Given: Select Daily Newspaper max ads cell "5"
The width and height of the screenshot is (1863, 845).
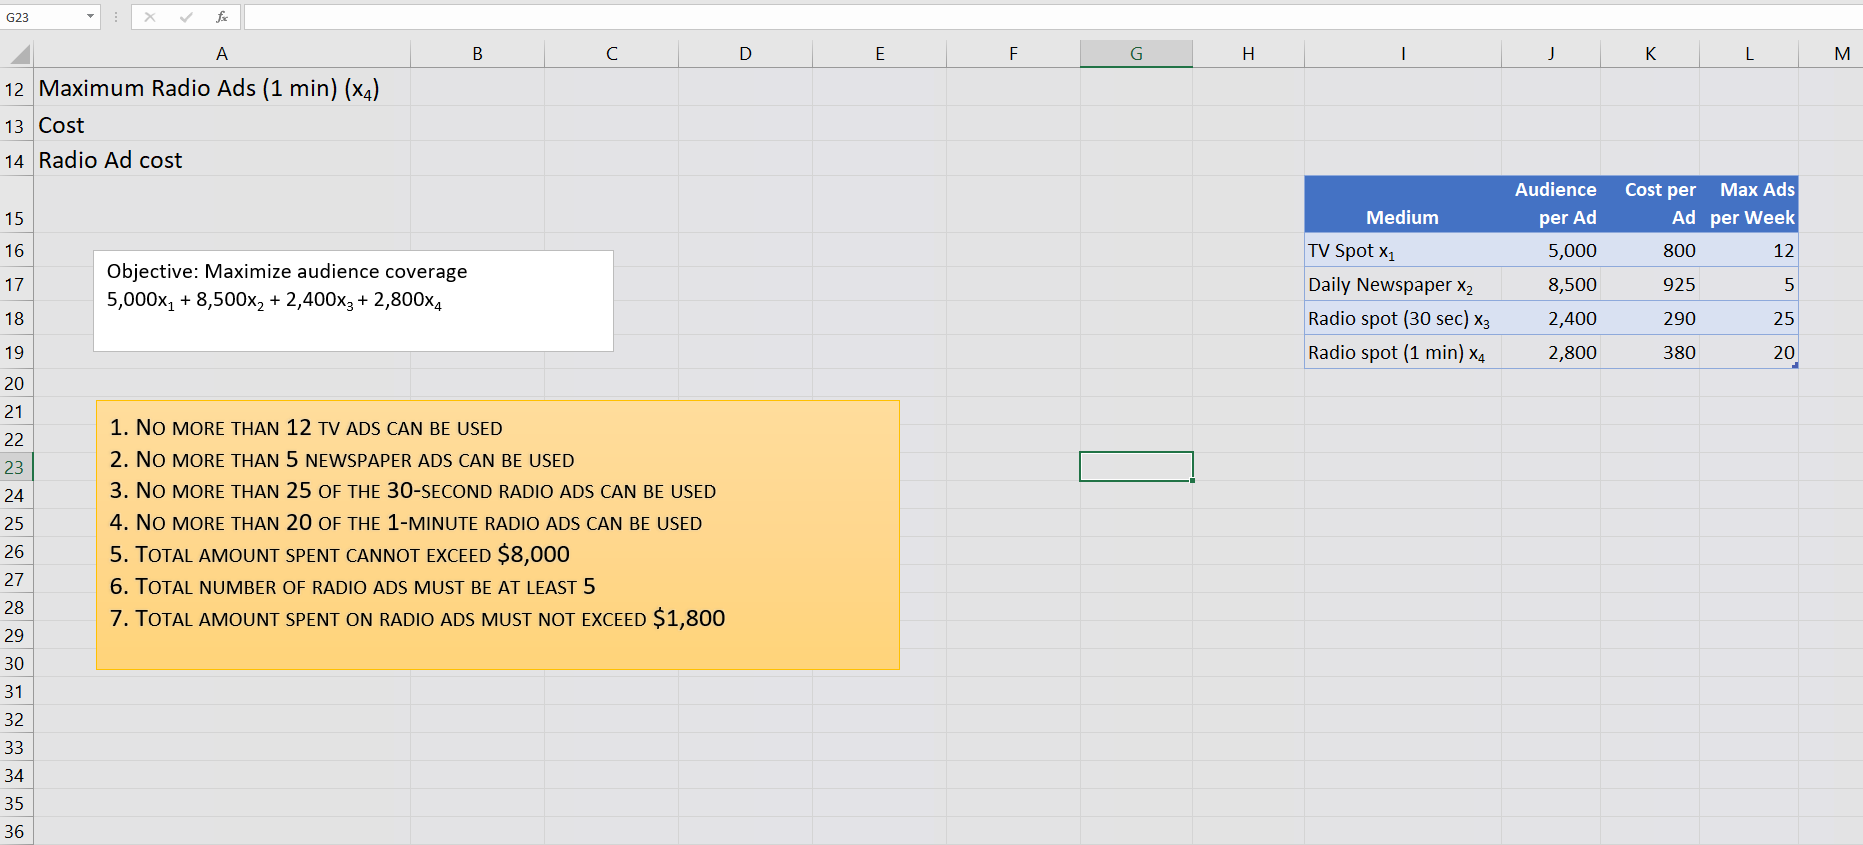Looking at the screenshot, I should 1749,284.
